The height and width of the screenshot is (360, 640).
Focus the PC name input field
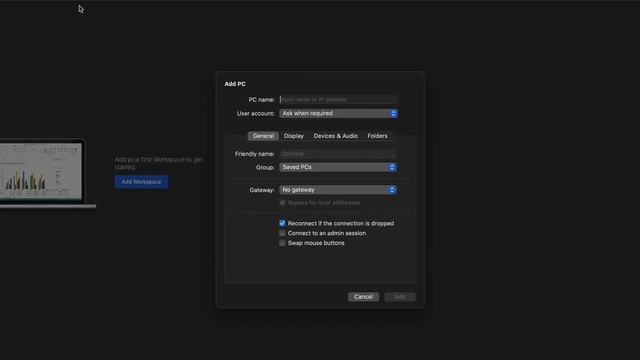point(338,100)
